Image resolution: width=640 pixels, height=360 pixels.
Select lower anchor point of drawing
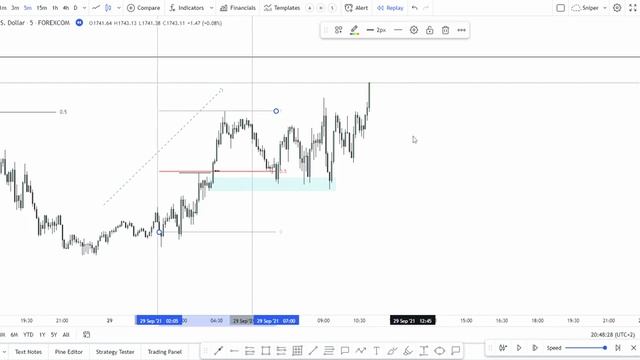(x=160, y=232)
